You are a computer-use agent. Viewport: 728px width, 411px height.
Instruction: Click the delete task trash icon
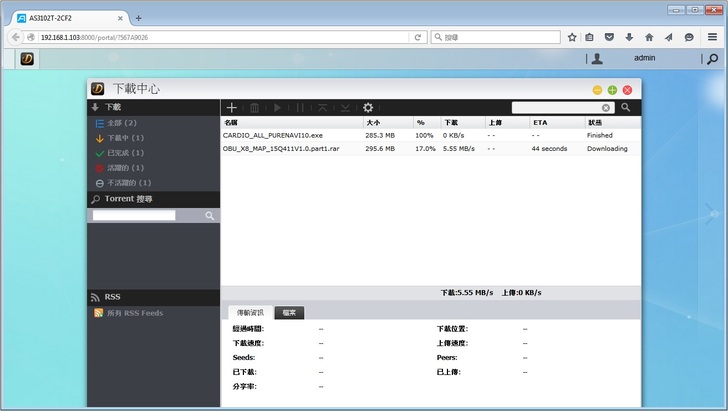coord(255,107)
